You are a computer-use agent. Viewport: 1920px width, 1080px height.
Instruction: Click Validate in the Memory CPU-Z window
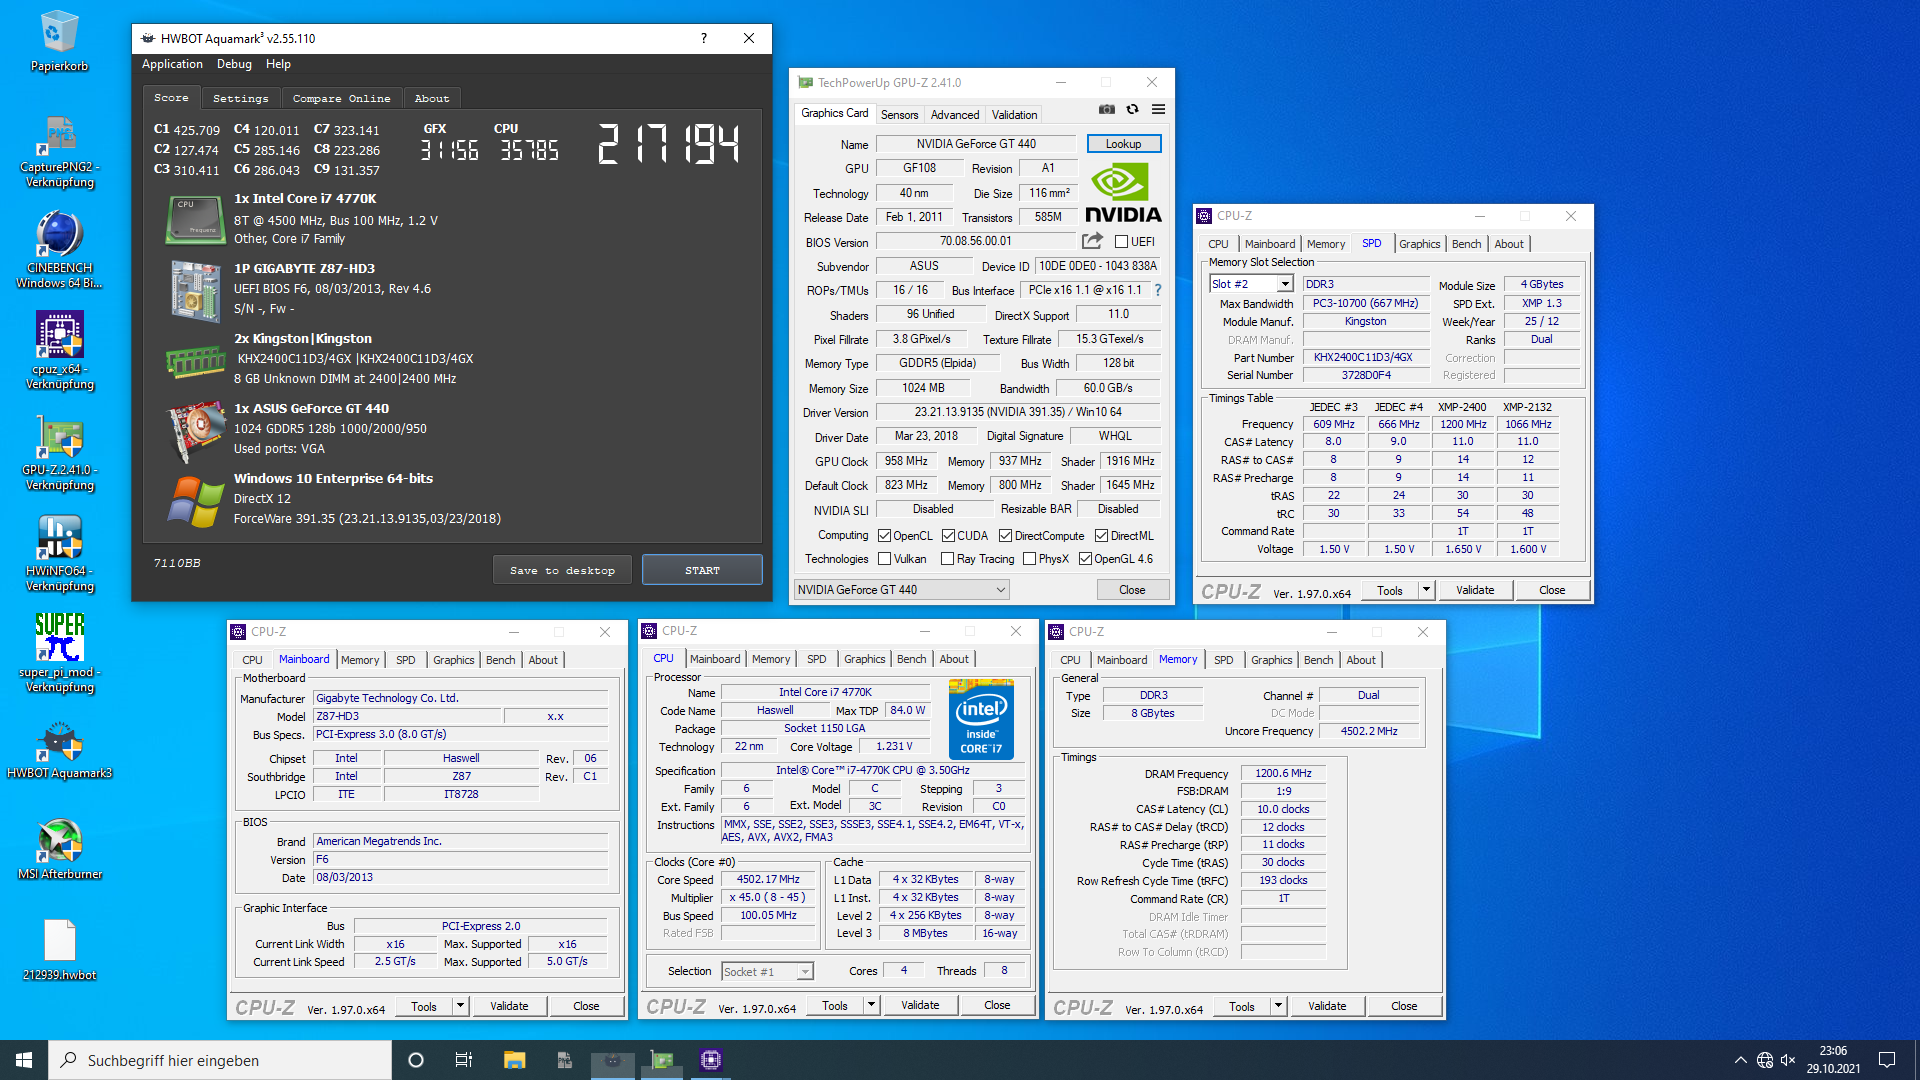[1327, 1006]
